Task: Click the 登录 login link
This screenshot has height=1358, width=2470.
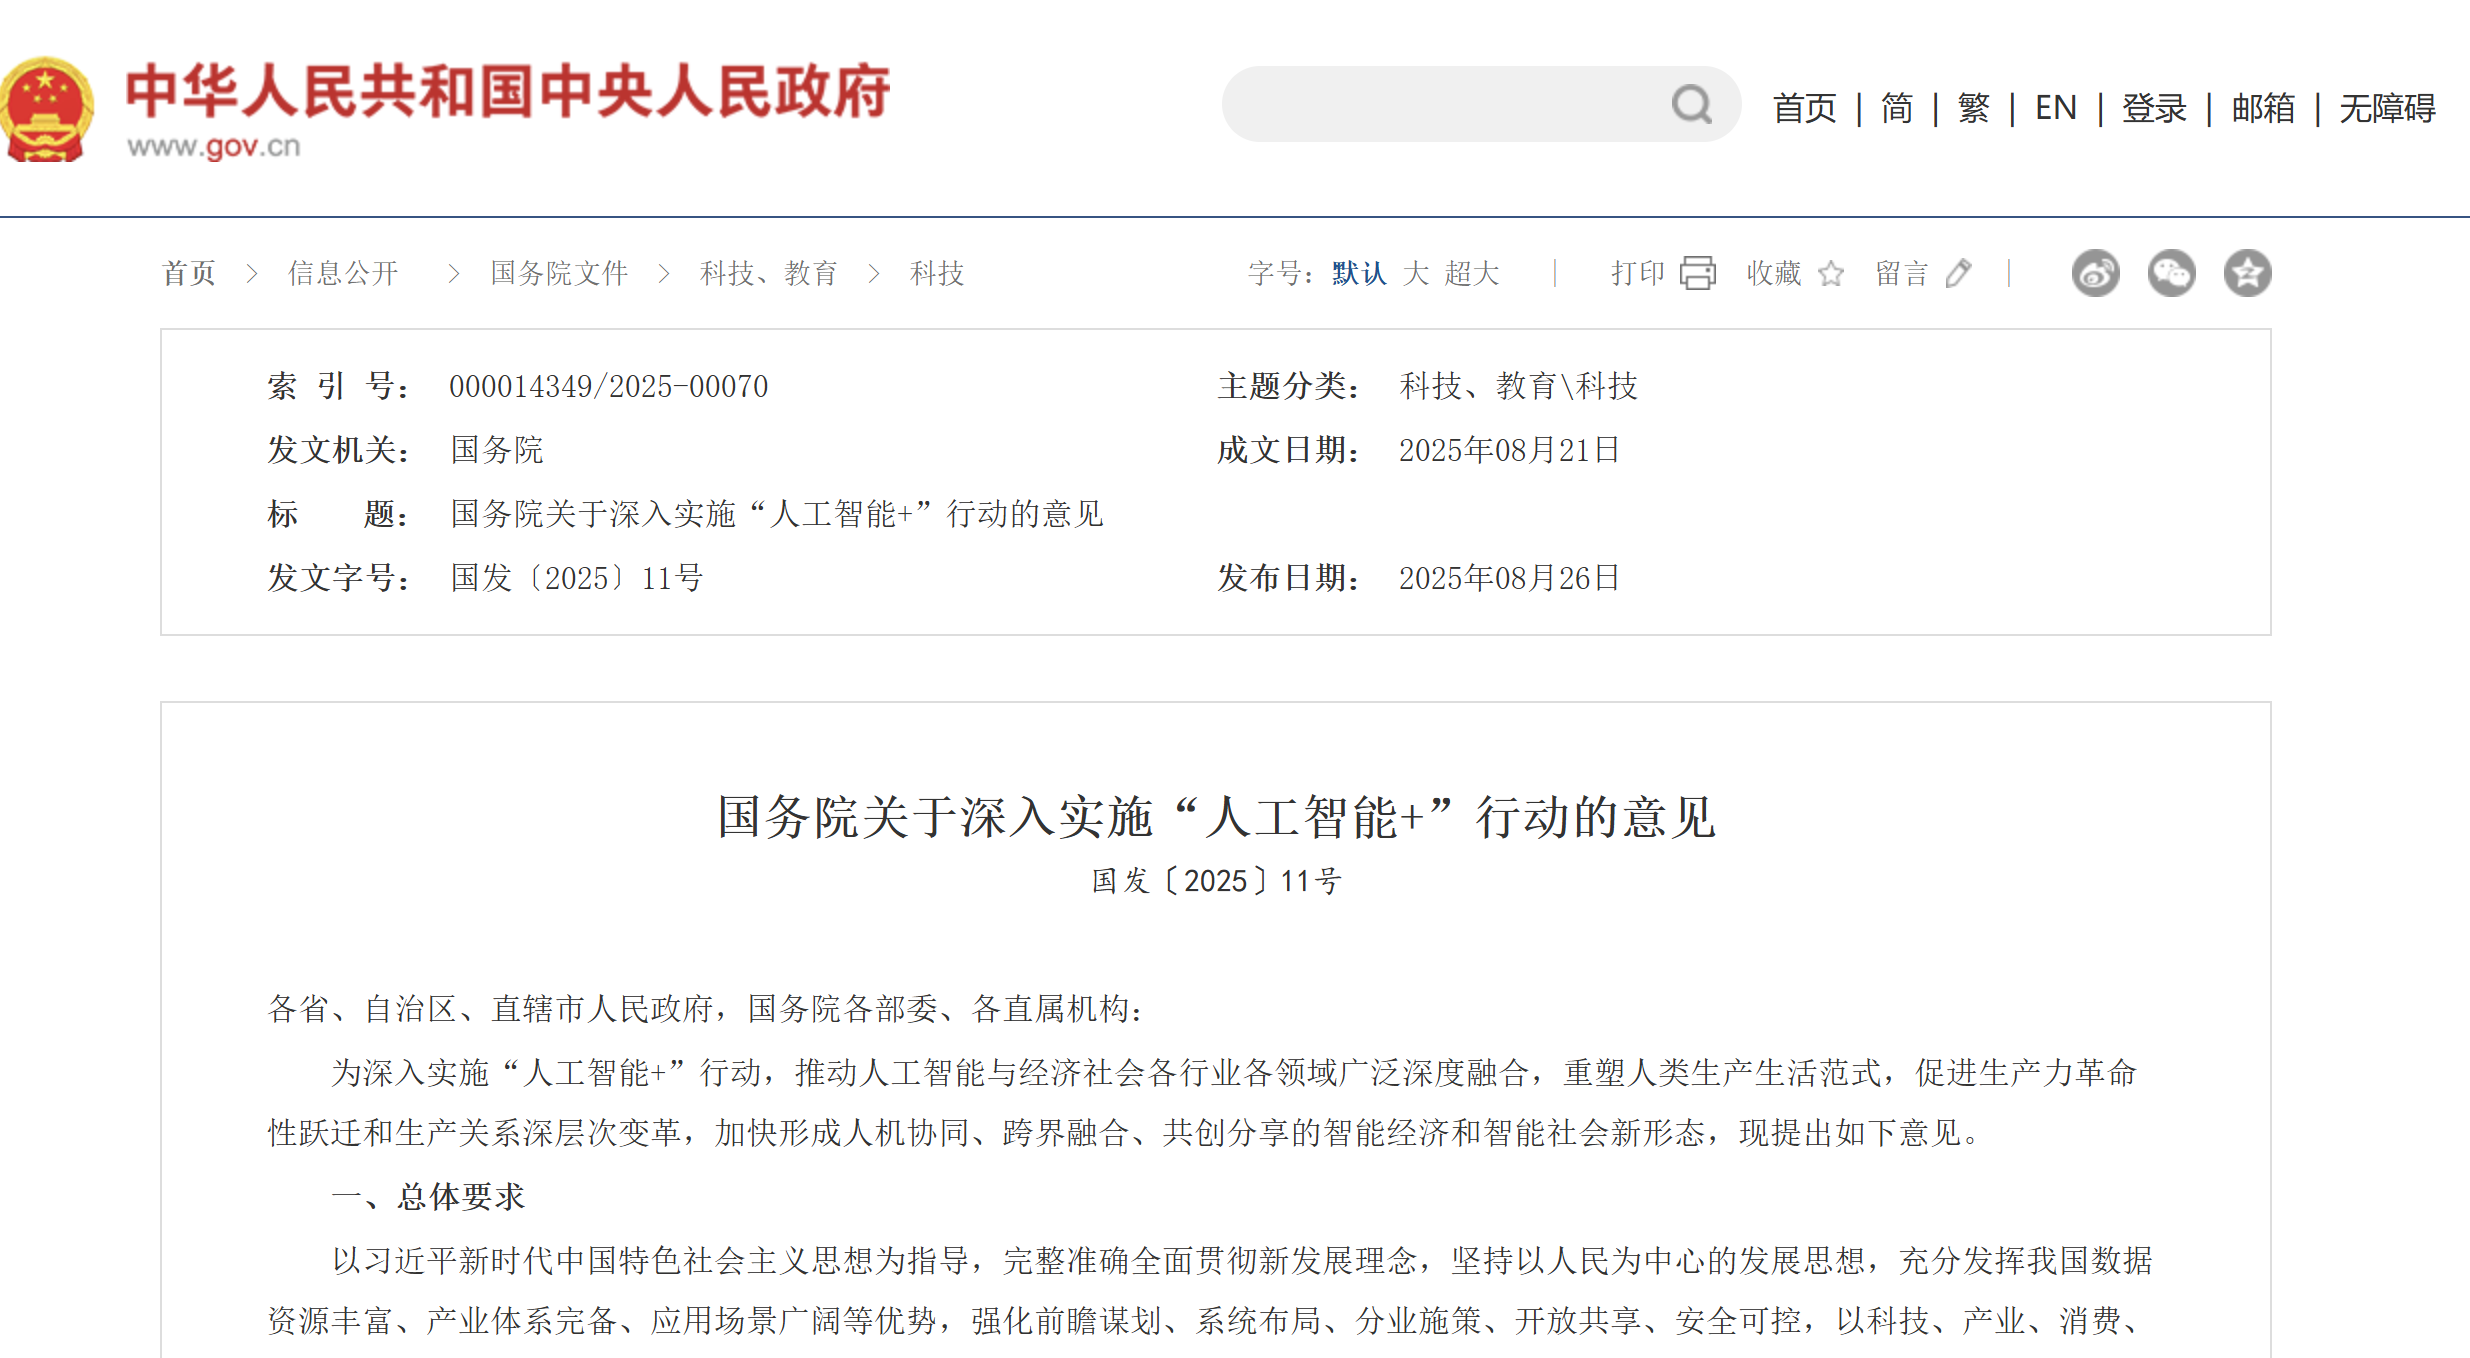Action: (x=2154, y=108)
